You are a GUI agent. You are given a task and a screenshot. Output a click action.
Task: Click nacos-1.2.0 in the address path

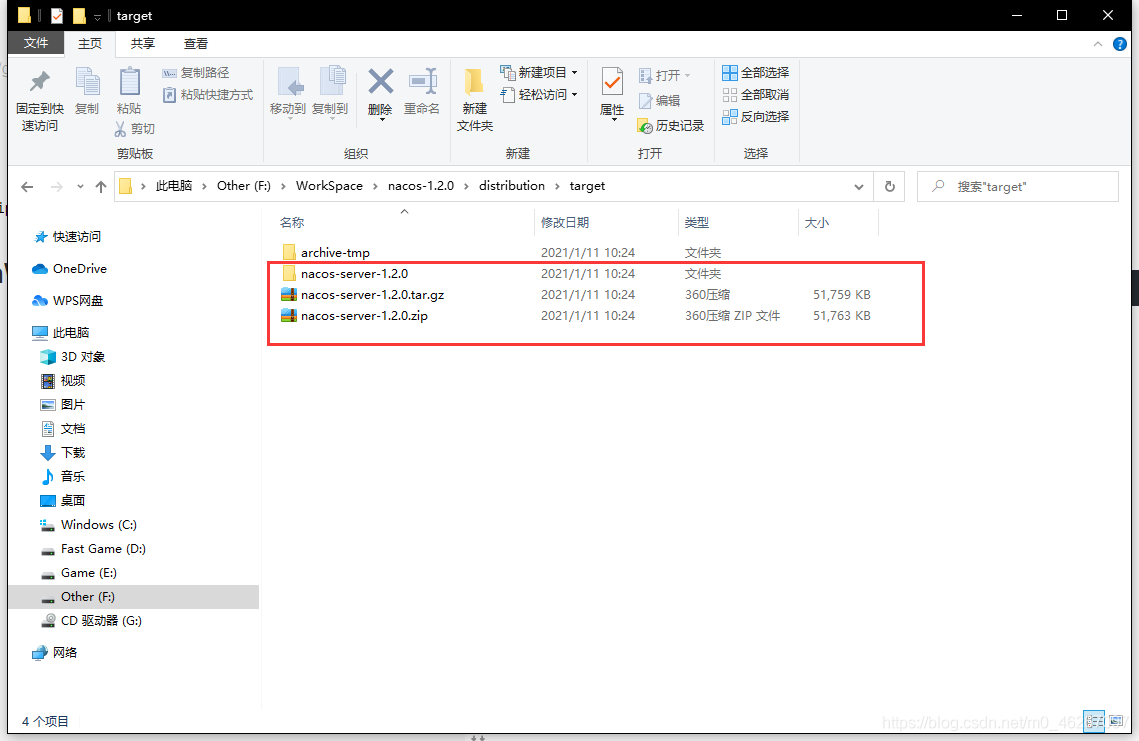[x=421, y=186]
